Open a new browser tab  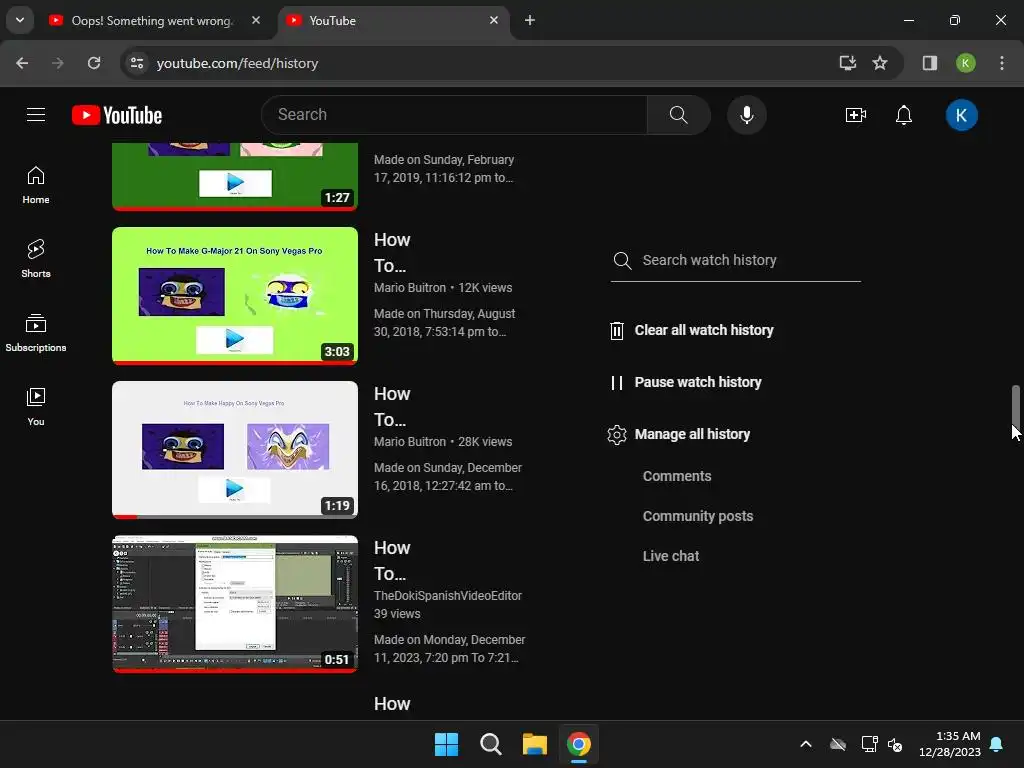[530, 20]
